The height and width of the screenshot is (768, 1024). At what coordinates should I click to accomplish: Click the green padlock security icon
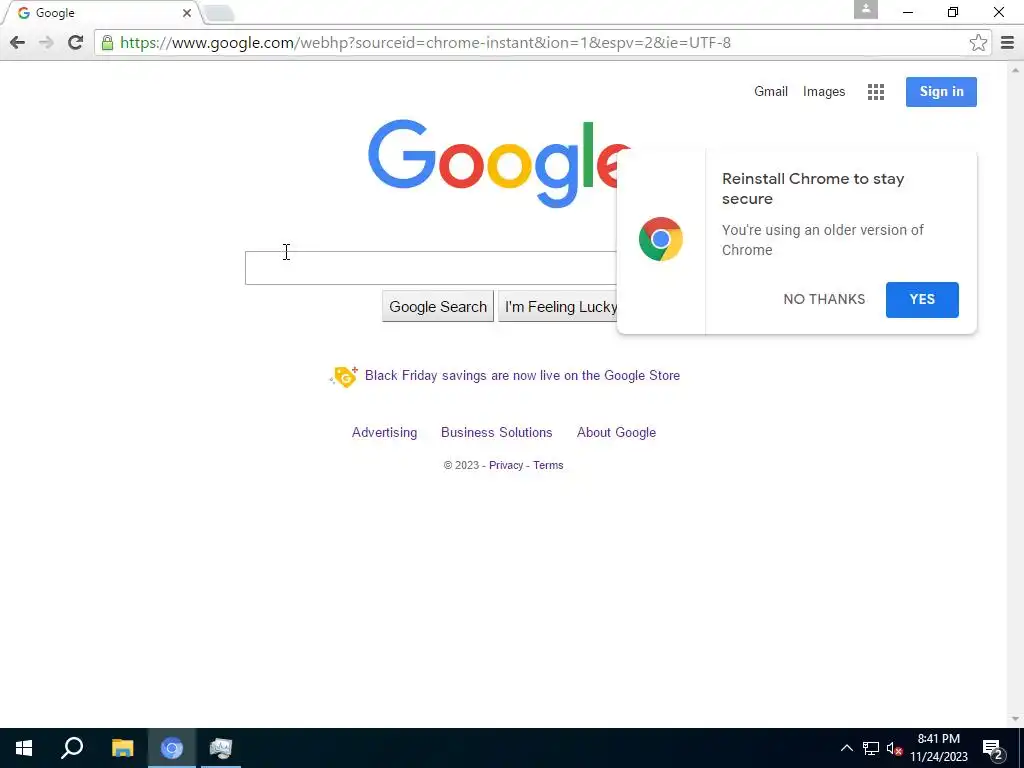[x=107, y=43]
